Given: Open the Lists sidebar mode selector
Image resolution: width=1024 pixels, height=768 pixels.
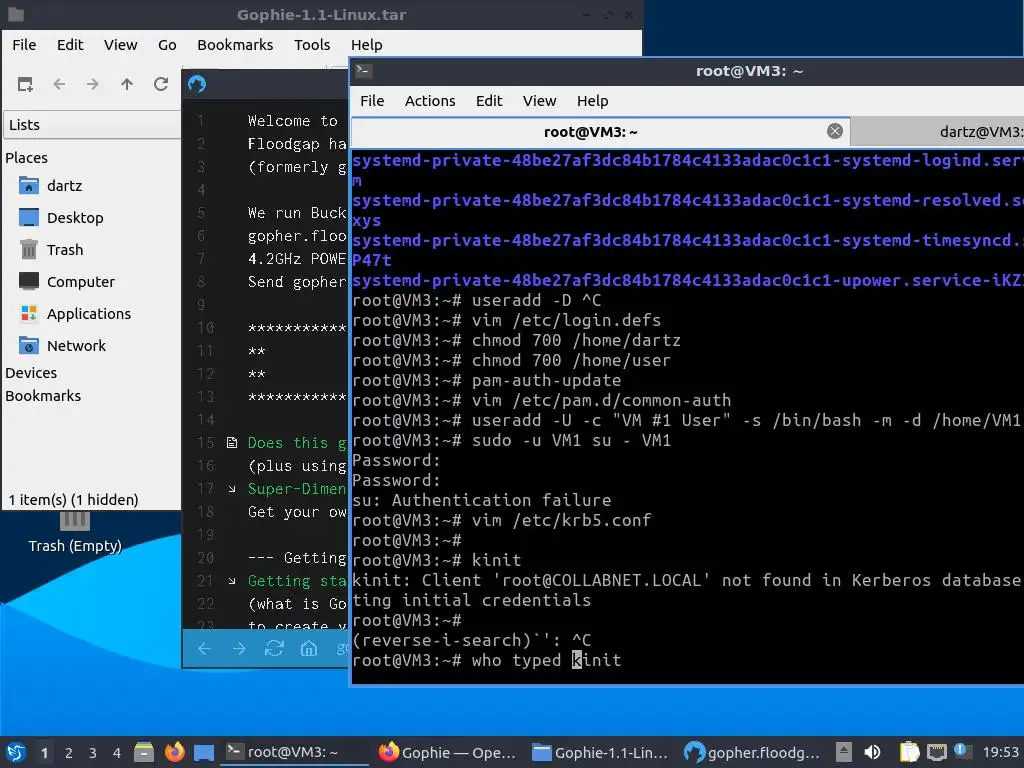Looking at the screenshot, I should [x=92, y=125].
